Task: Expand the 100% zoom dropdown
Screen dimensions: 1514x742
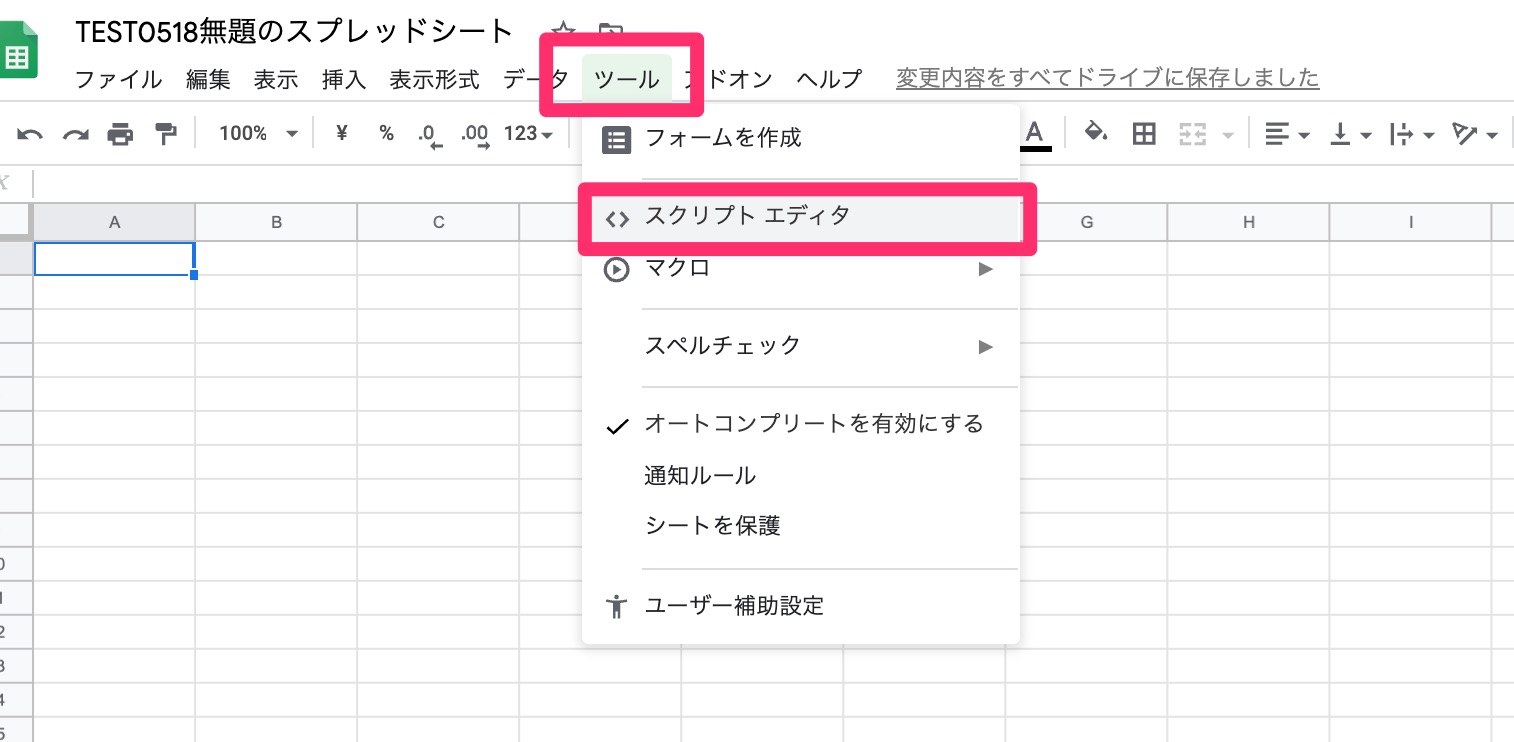Action: (258, 134)
